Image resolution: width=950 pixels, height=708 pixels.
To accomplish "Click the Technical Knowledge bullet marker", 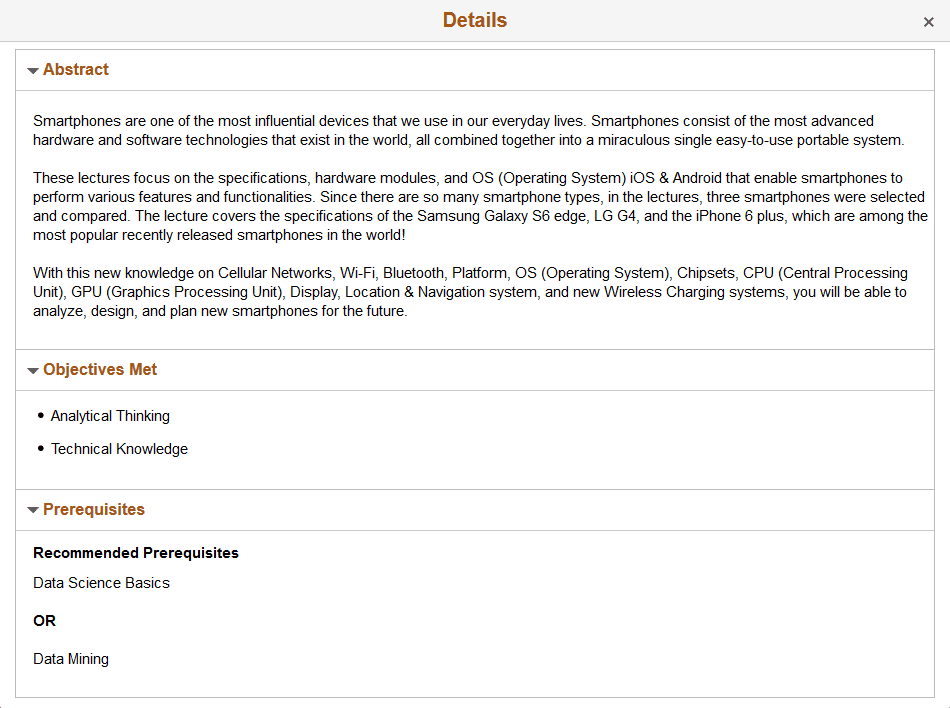I will [x=40, y=447].
